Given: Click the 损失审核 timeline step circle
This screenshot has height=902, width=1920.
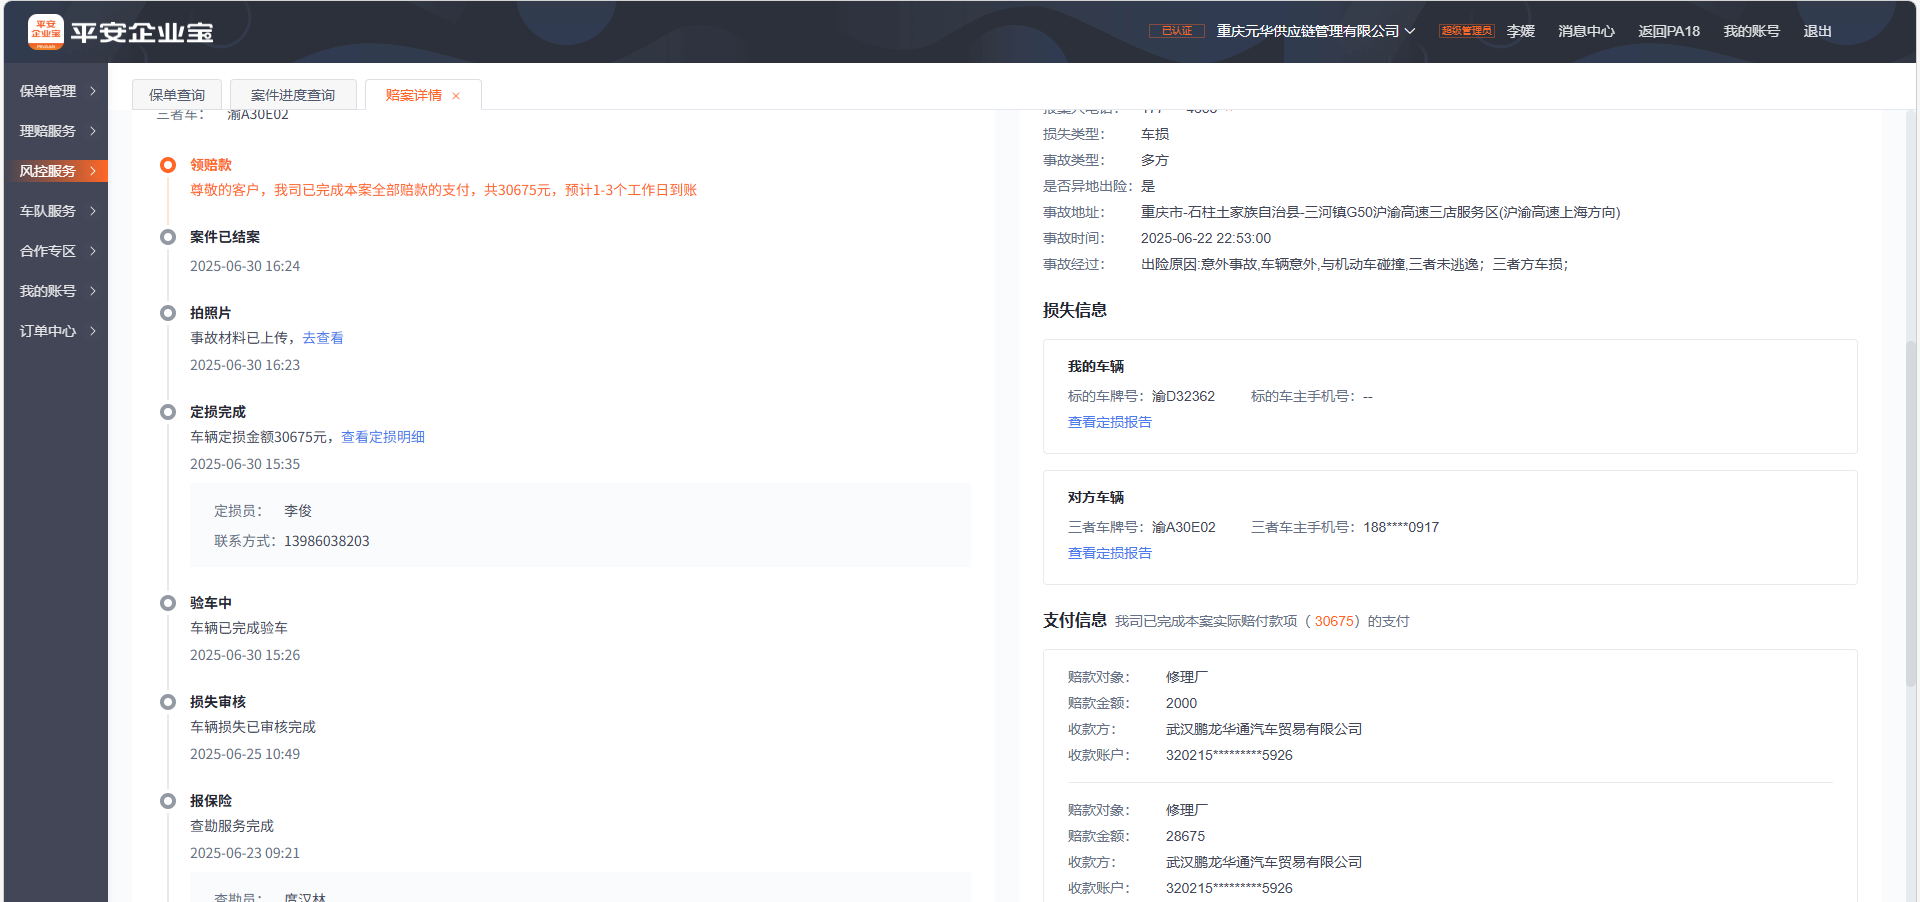Looking at the screenshot, I should click(x=168, y=702).
